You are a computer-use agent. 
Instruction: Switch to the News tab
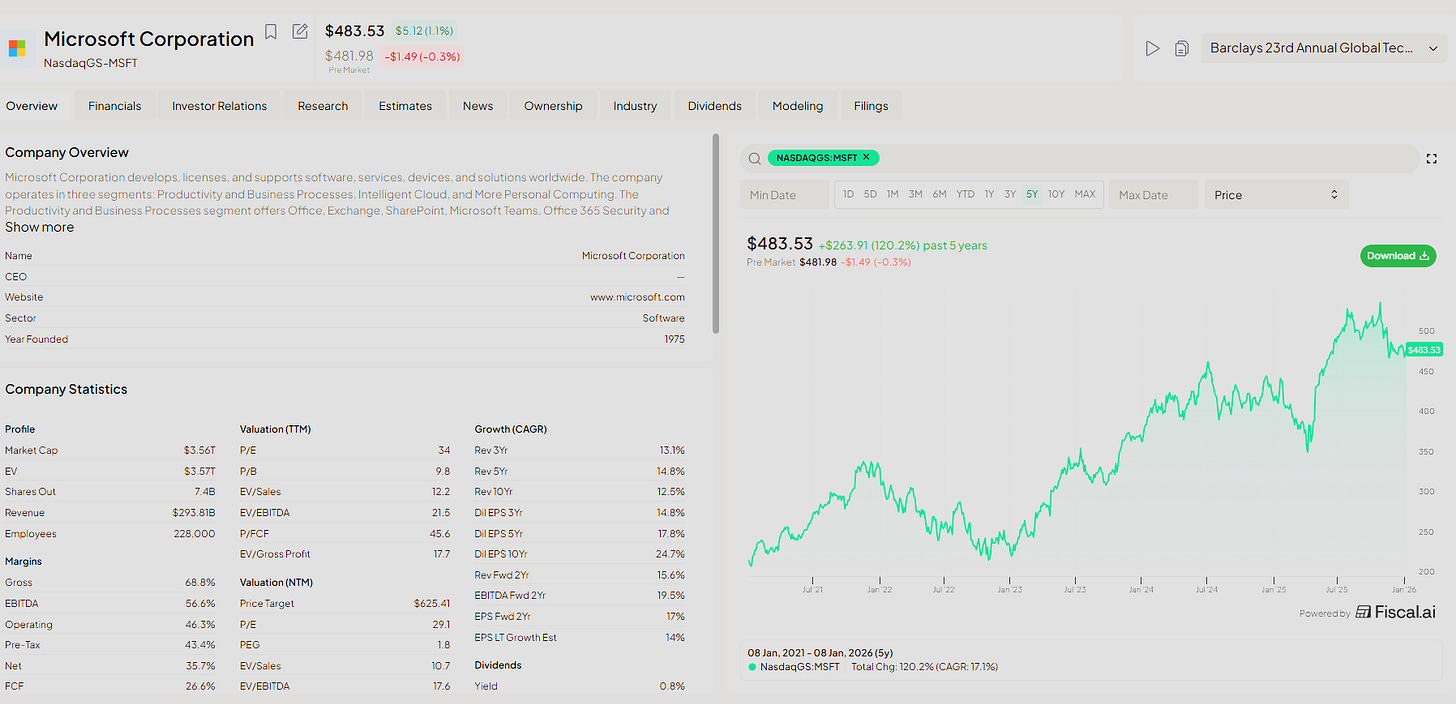478,106
